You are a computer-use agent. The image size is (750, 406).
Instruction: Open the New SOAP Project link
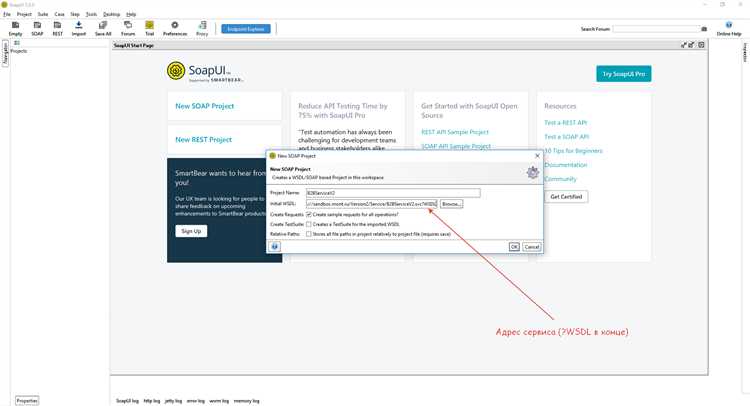205,106
